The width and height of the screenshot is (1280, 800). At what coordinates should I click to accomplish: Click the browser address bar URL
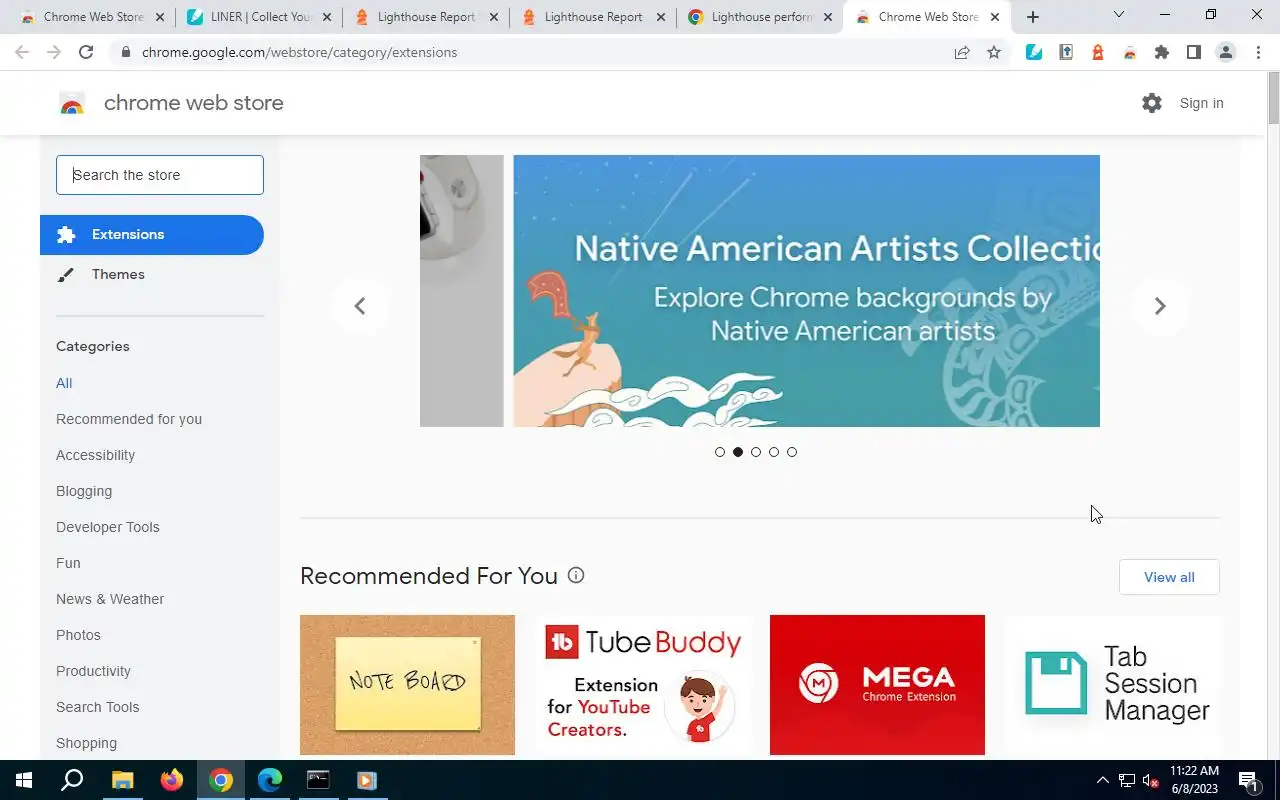click(x=299, y=52)
